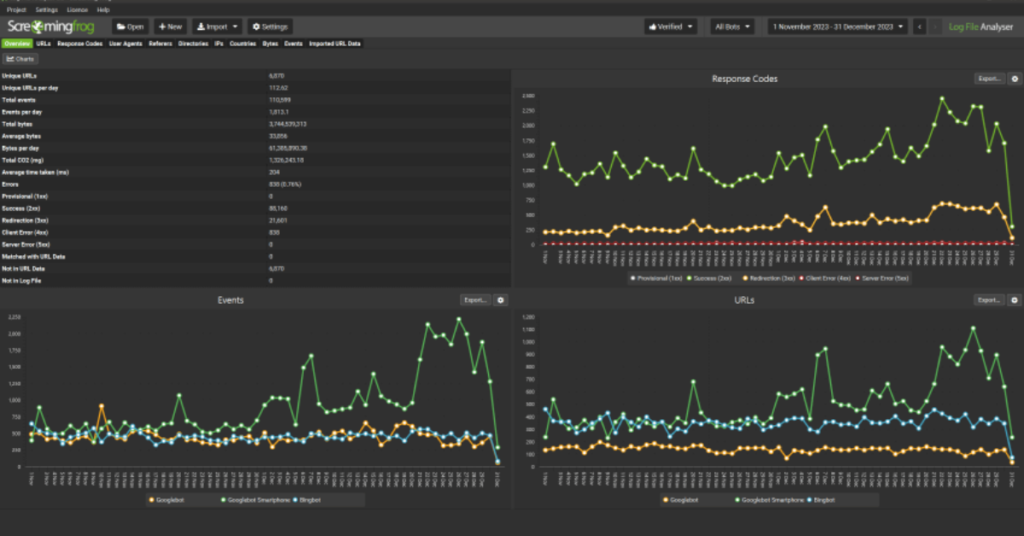Screen dimensions: 1024x536
Task: Select the Not in URL Data row
Action: pyautogui.click(x=255, y=269)
